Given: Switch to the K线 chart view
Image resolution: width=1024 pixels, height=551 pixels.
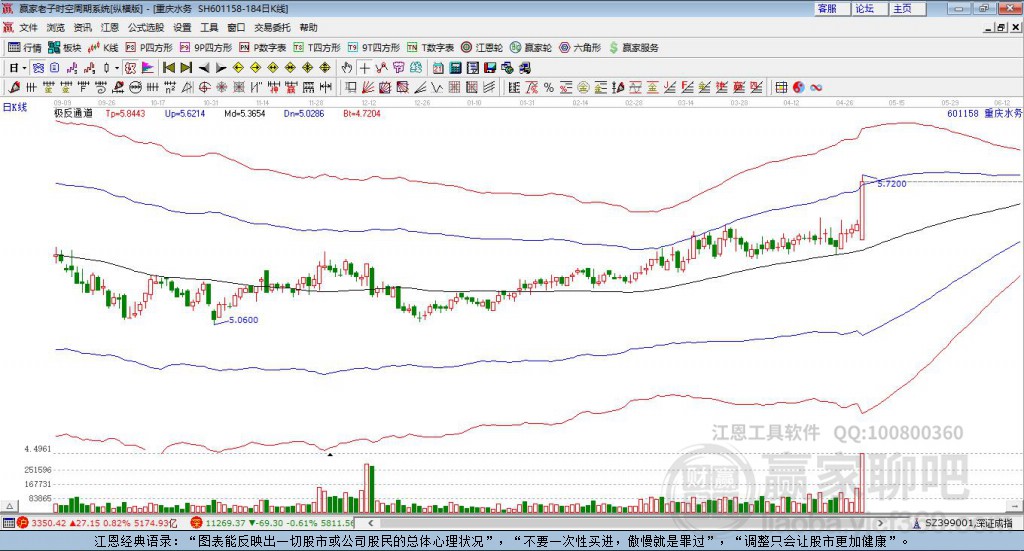Looking at the screenshot, I should (x=103, y=48).
